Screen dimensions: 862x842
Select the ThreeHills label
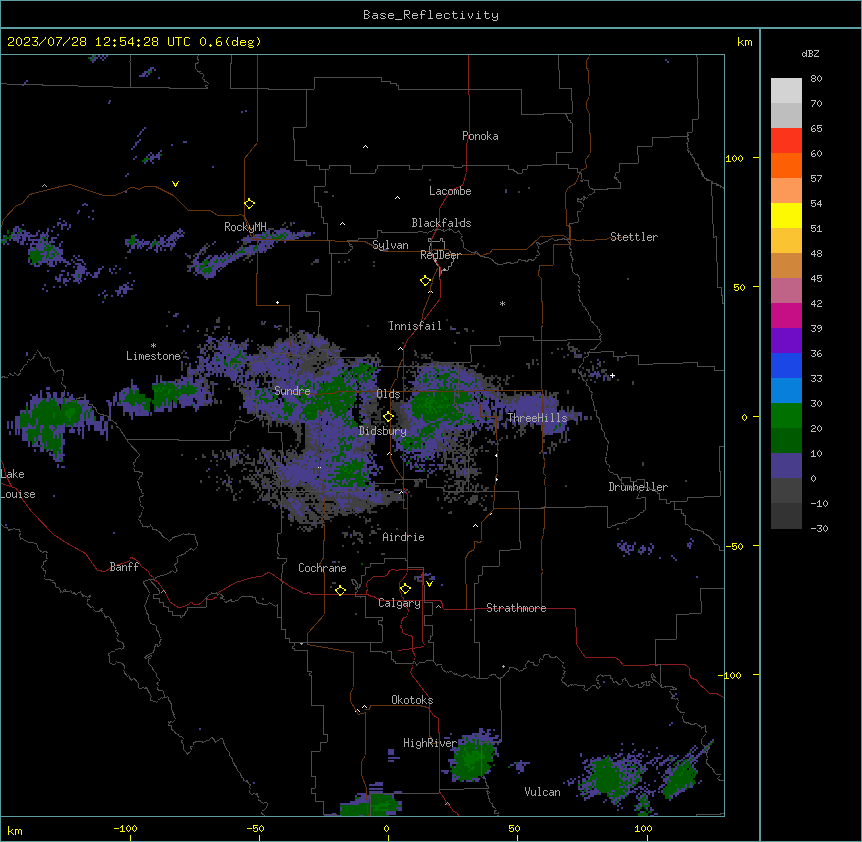point(537,418)
